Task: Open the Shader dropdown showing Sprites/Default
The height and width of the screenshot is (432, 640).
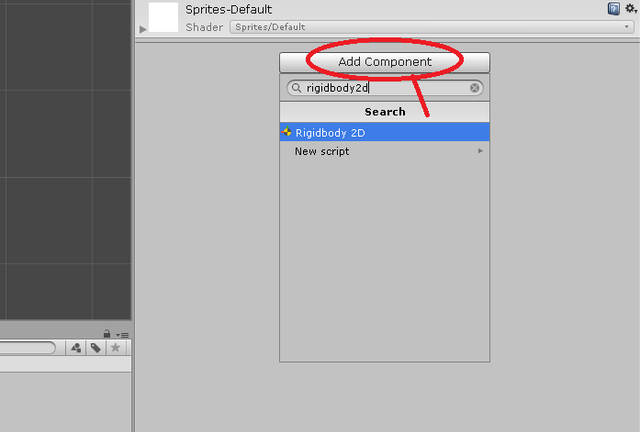Action: (x=430, y=27)
